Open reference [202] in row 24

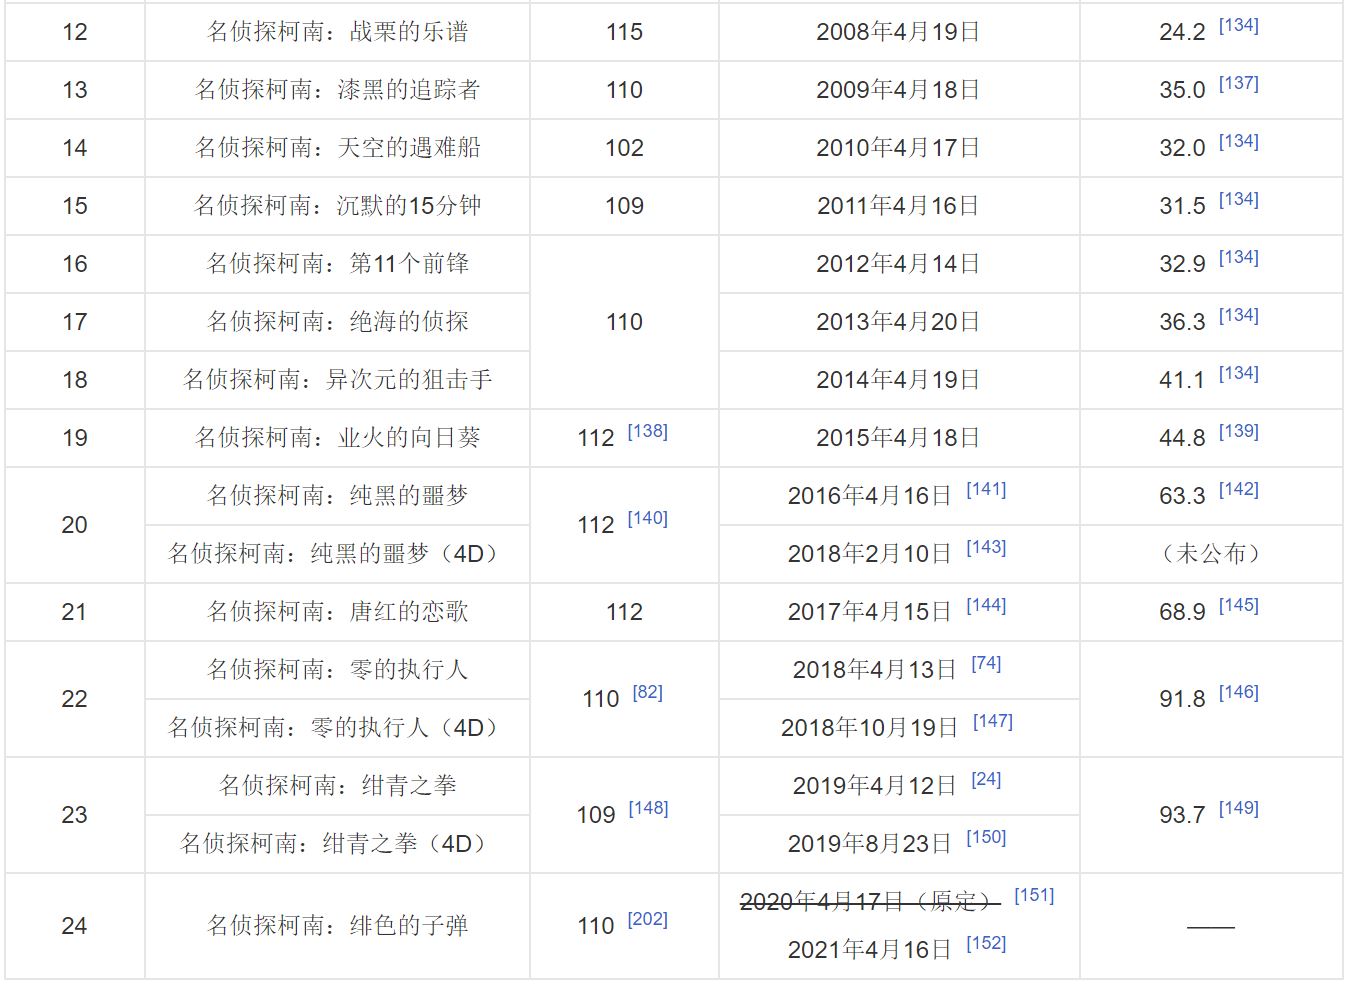click(x=647, y=920)
